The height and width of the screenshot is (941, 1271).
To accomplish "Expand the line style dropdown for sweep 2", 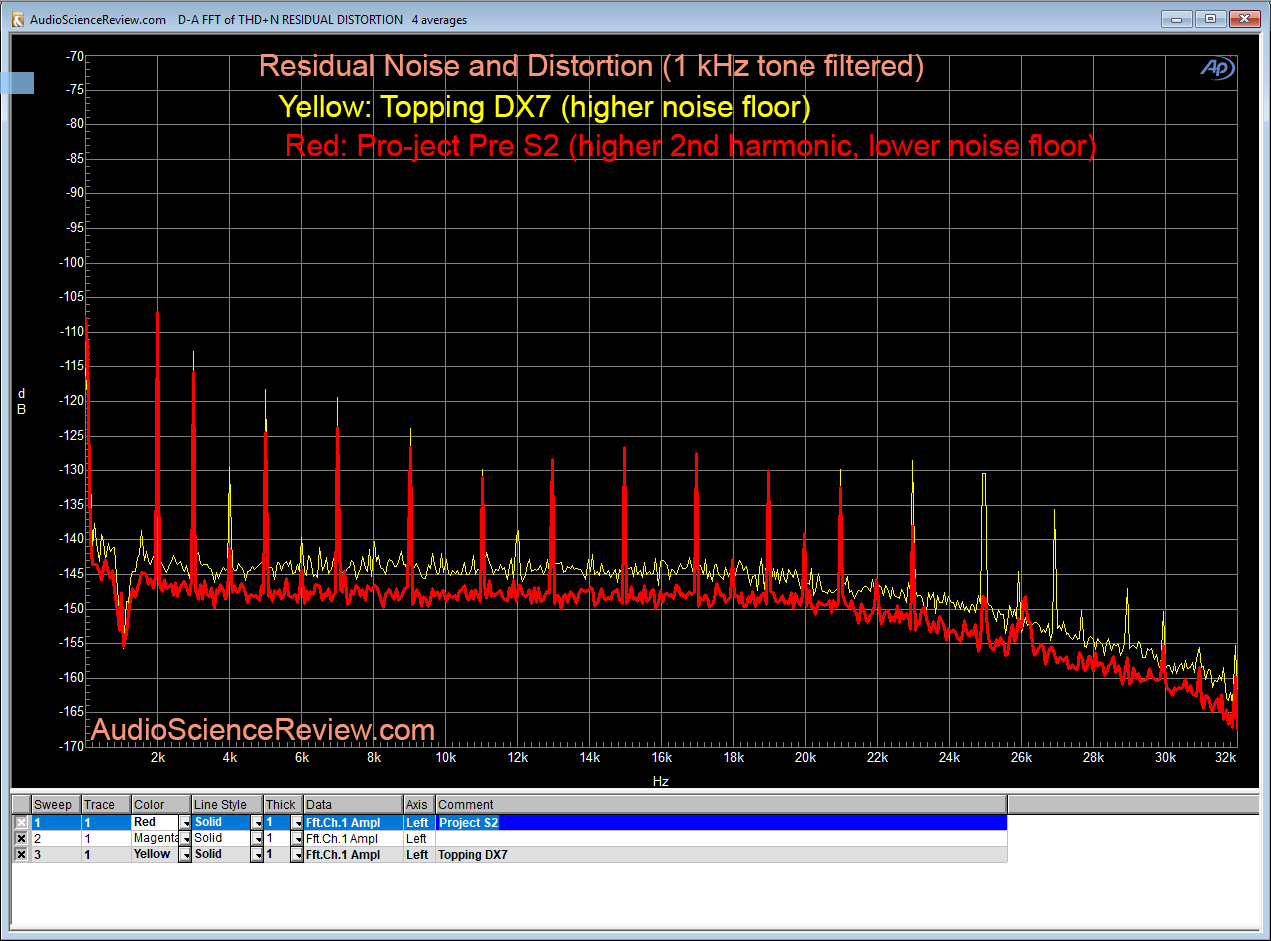I will tap(257, 838).
